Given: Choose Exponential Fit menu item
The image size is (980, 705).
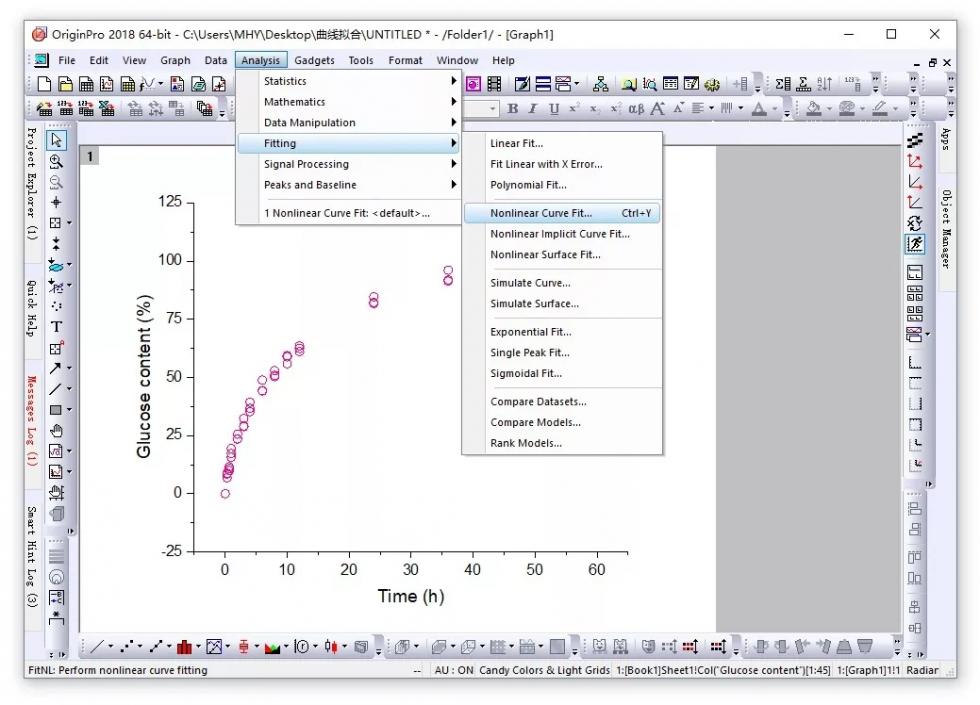Looking at the screenshot, I should [x=562, y=332].
